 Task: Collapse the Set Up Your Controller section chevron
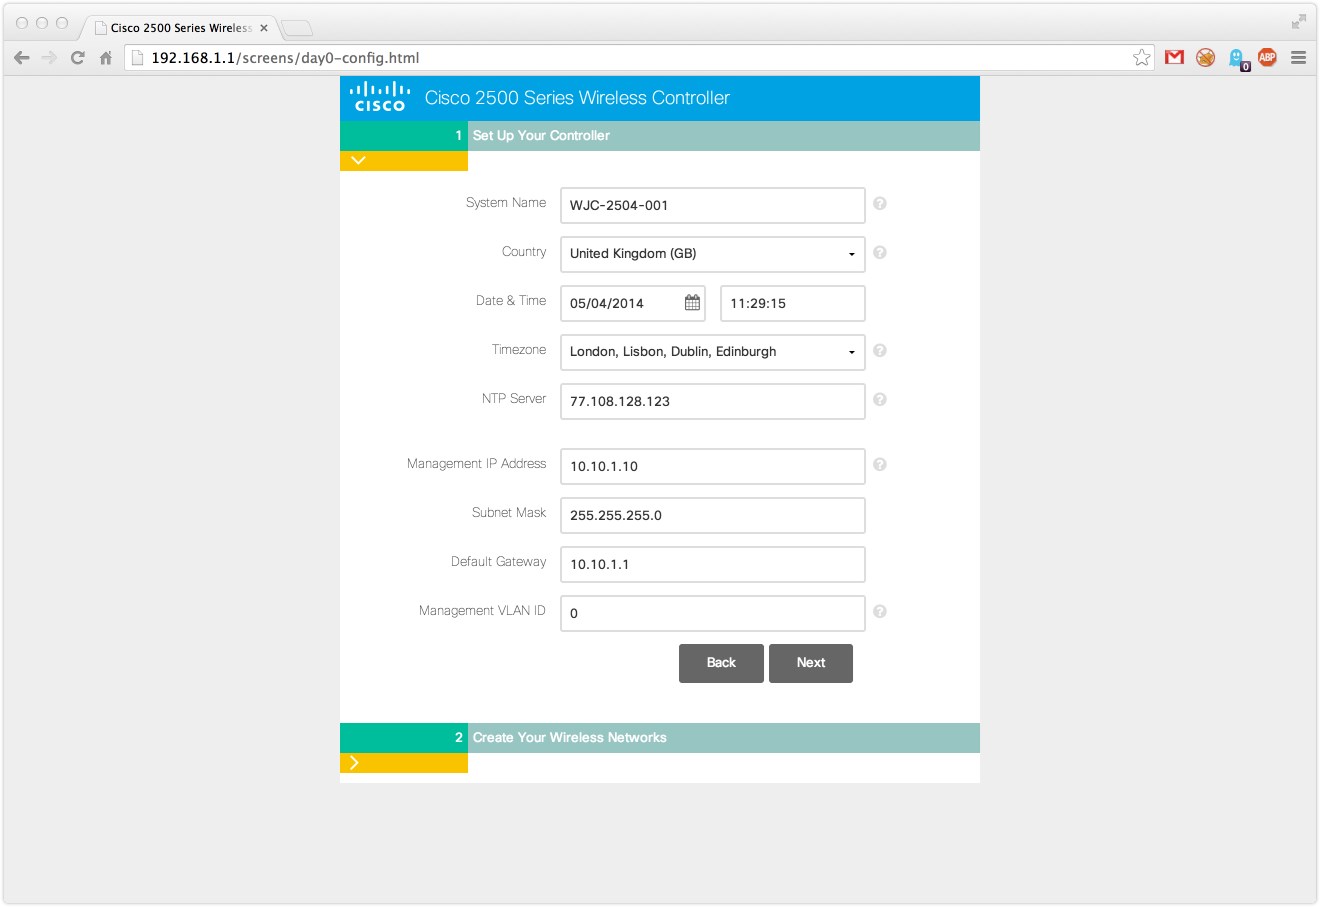point(358,161)
